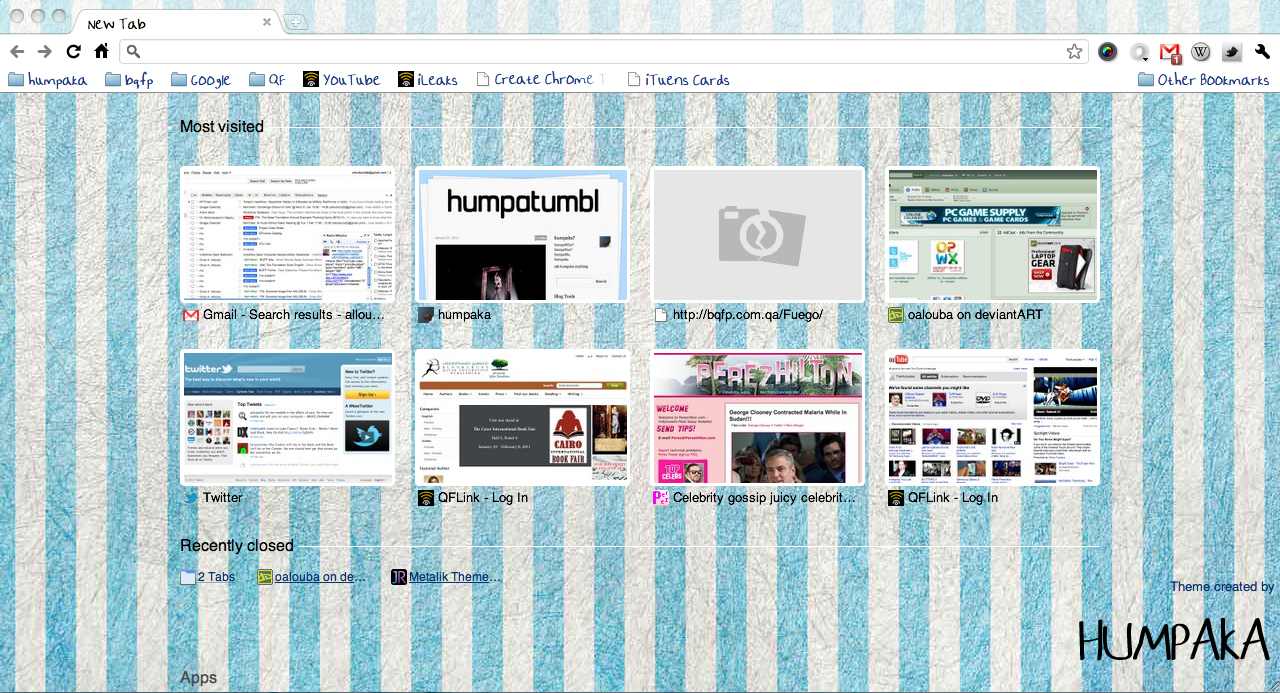Viewport: 1280px width, 693px height.
Task: Click the forward navigation arrow
Action: [x=45, y=51]
